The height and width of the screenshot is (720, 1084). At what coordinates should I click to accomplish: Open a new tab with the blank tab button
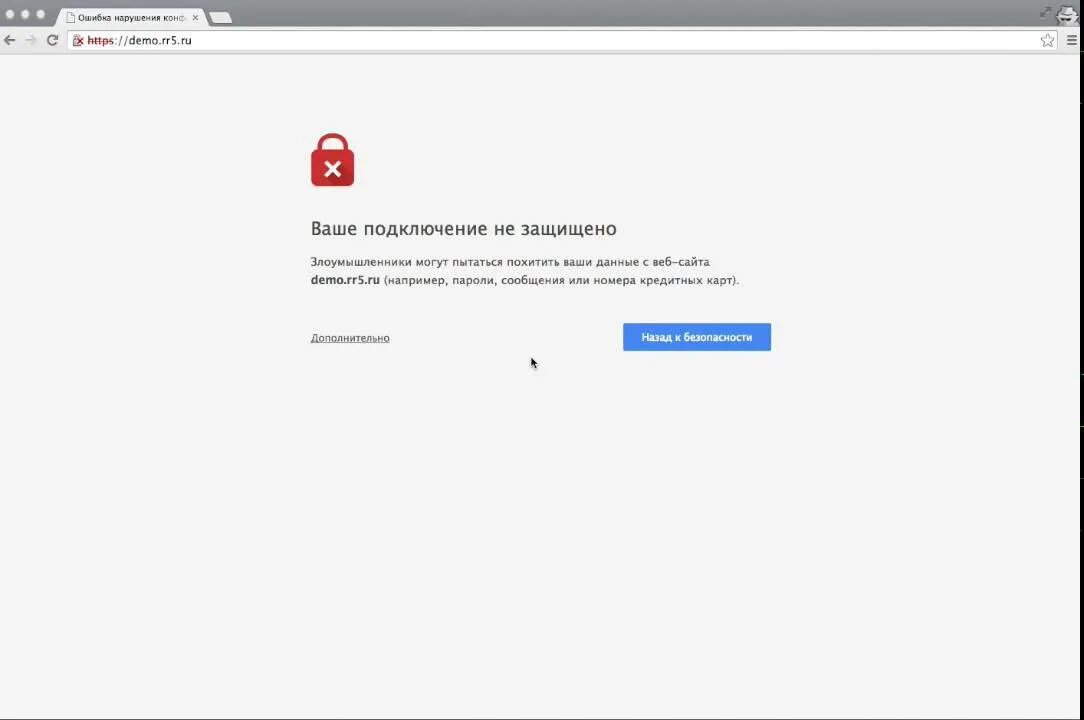coord(221,18)
